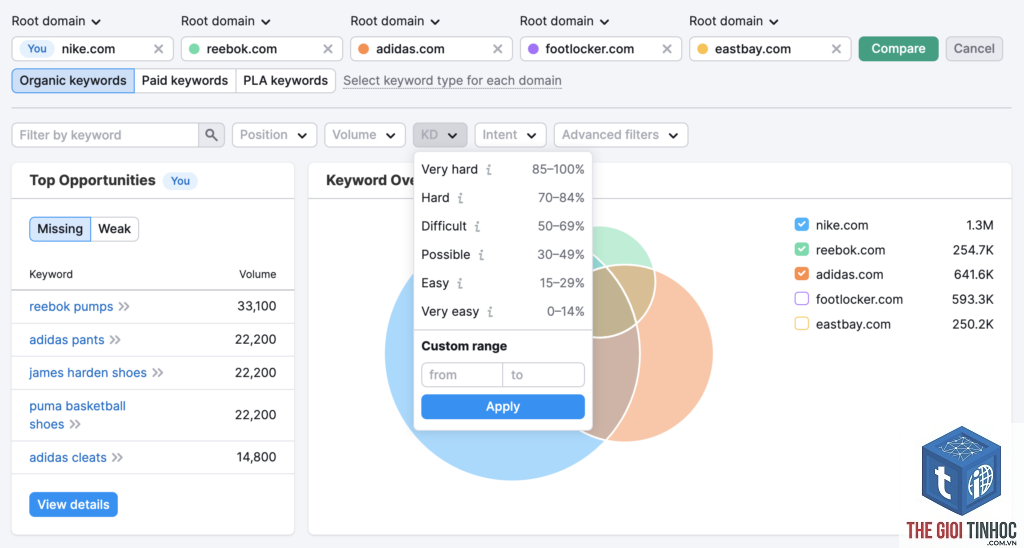Click the Cancel button
This screenshot has width=1024, height=548.
pos(974,49)
